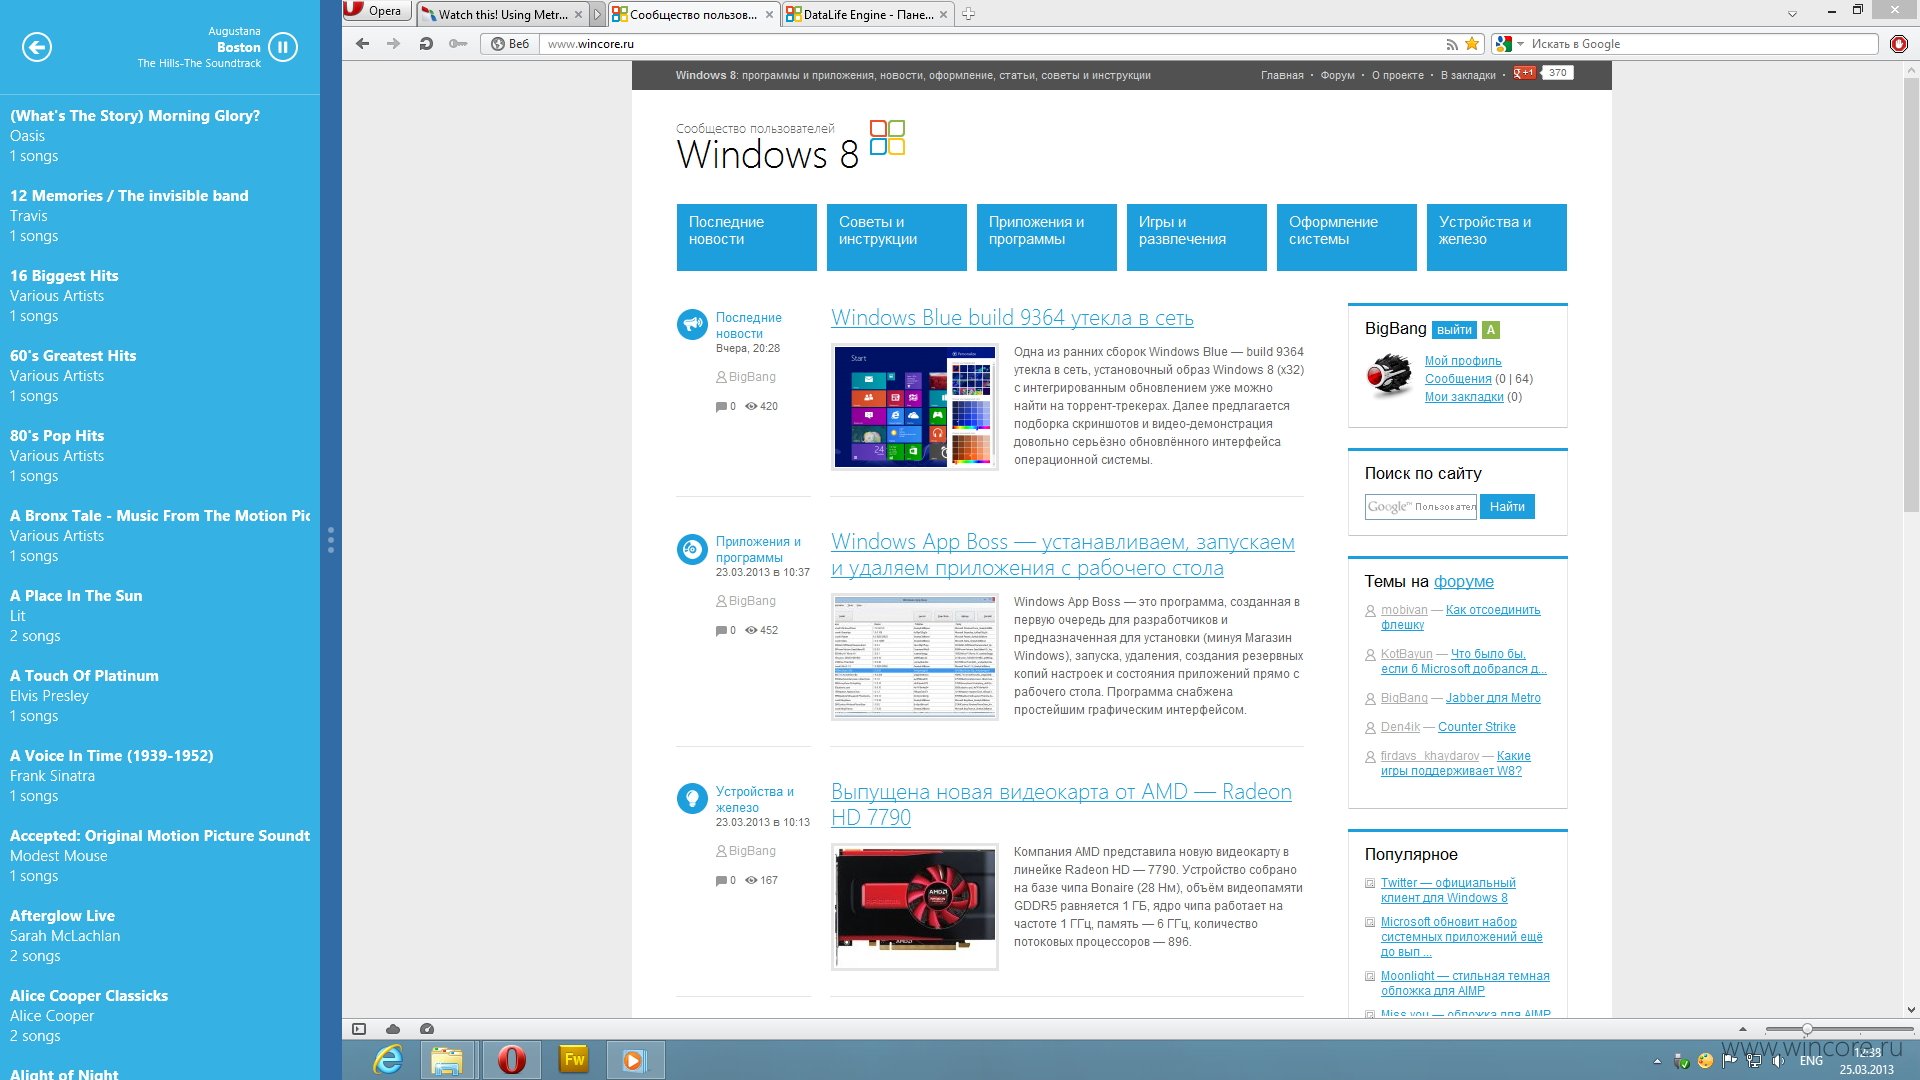Open File Explorer from the taskbar

point(447,1060)
